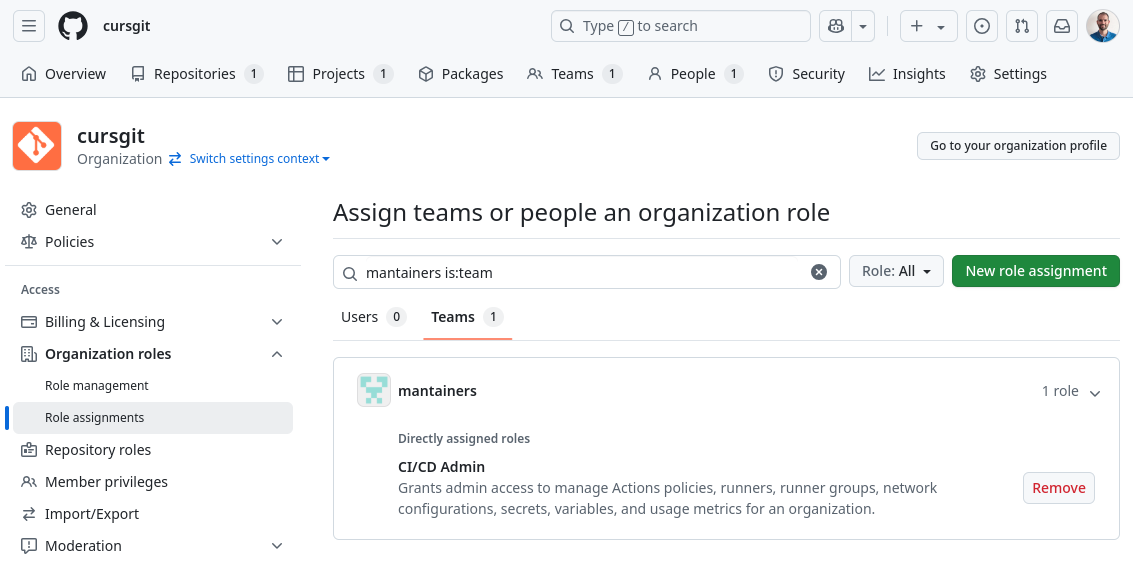
Task: Collapse the 1 role chevron
Action: click(1095, 392)
